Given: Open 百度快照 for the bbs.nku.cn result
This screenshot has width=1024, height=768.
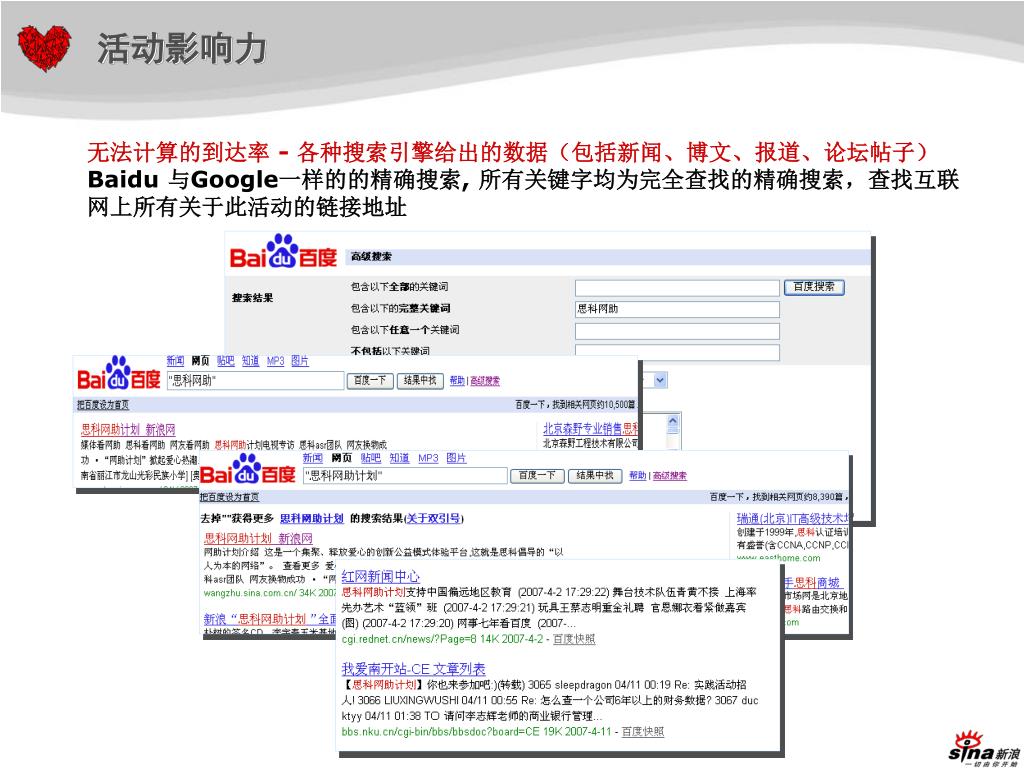Looking at the screenshot, I should tap(643, 731).
